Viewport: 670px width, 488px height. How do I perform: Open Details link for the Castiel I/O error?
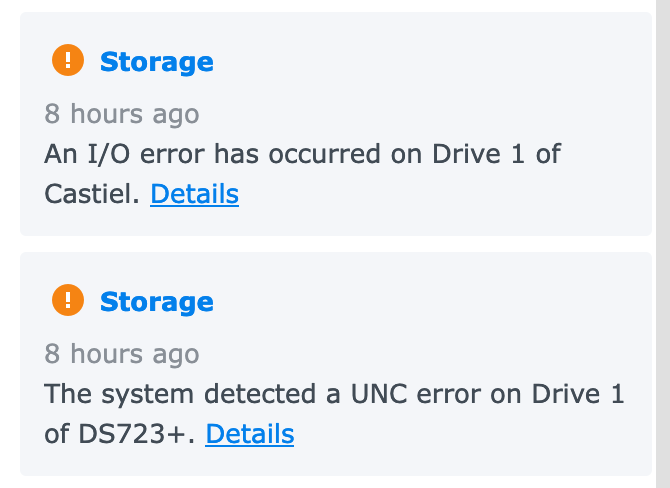point(194,193)
